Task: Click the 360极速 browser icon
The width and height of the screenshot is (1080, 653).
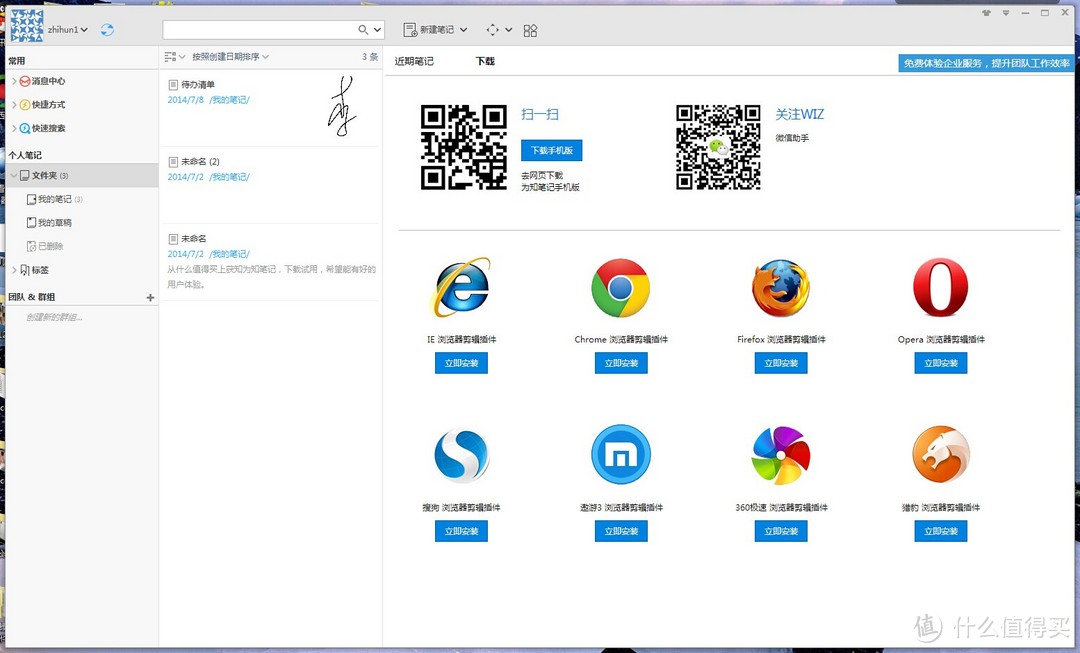Action: tap(780, 455)
